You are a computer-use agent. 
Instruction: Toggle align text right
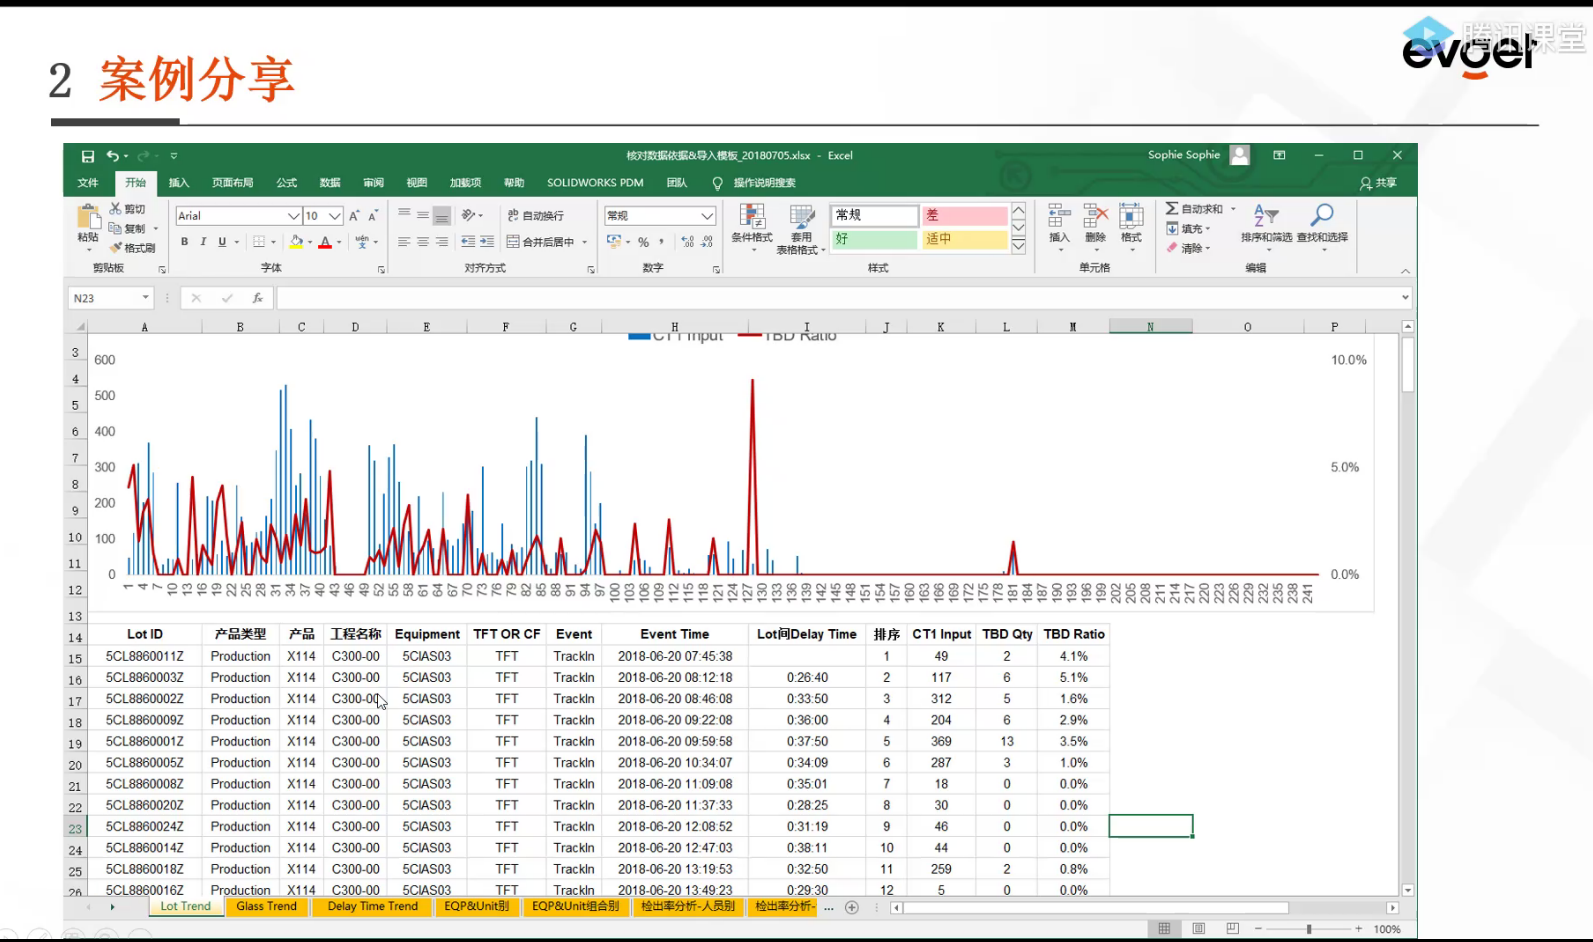[441, 242]
